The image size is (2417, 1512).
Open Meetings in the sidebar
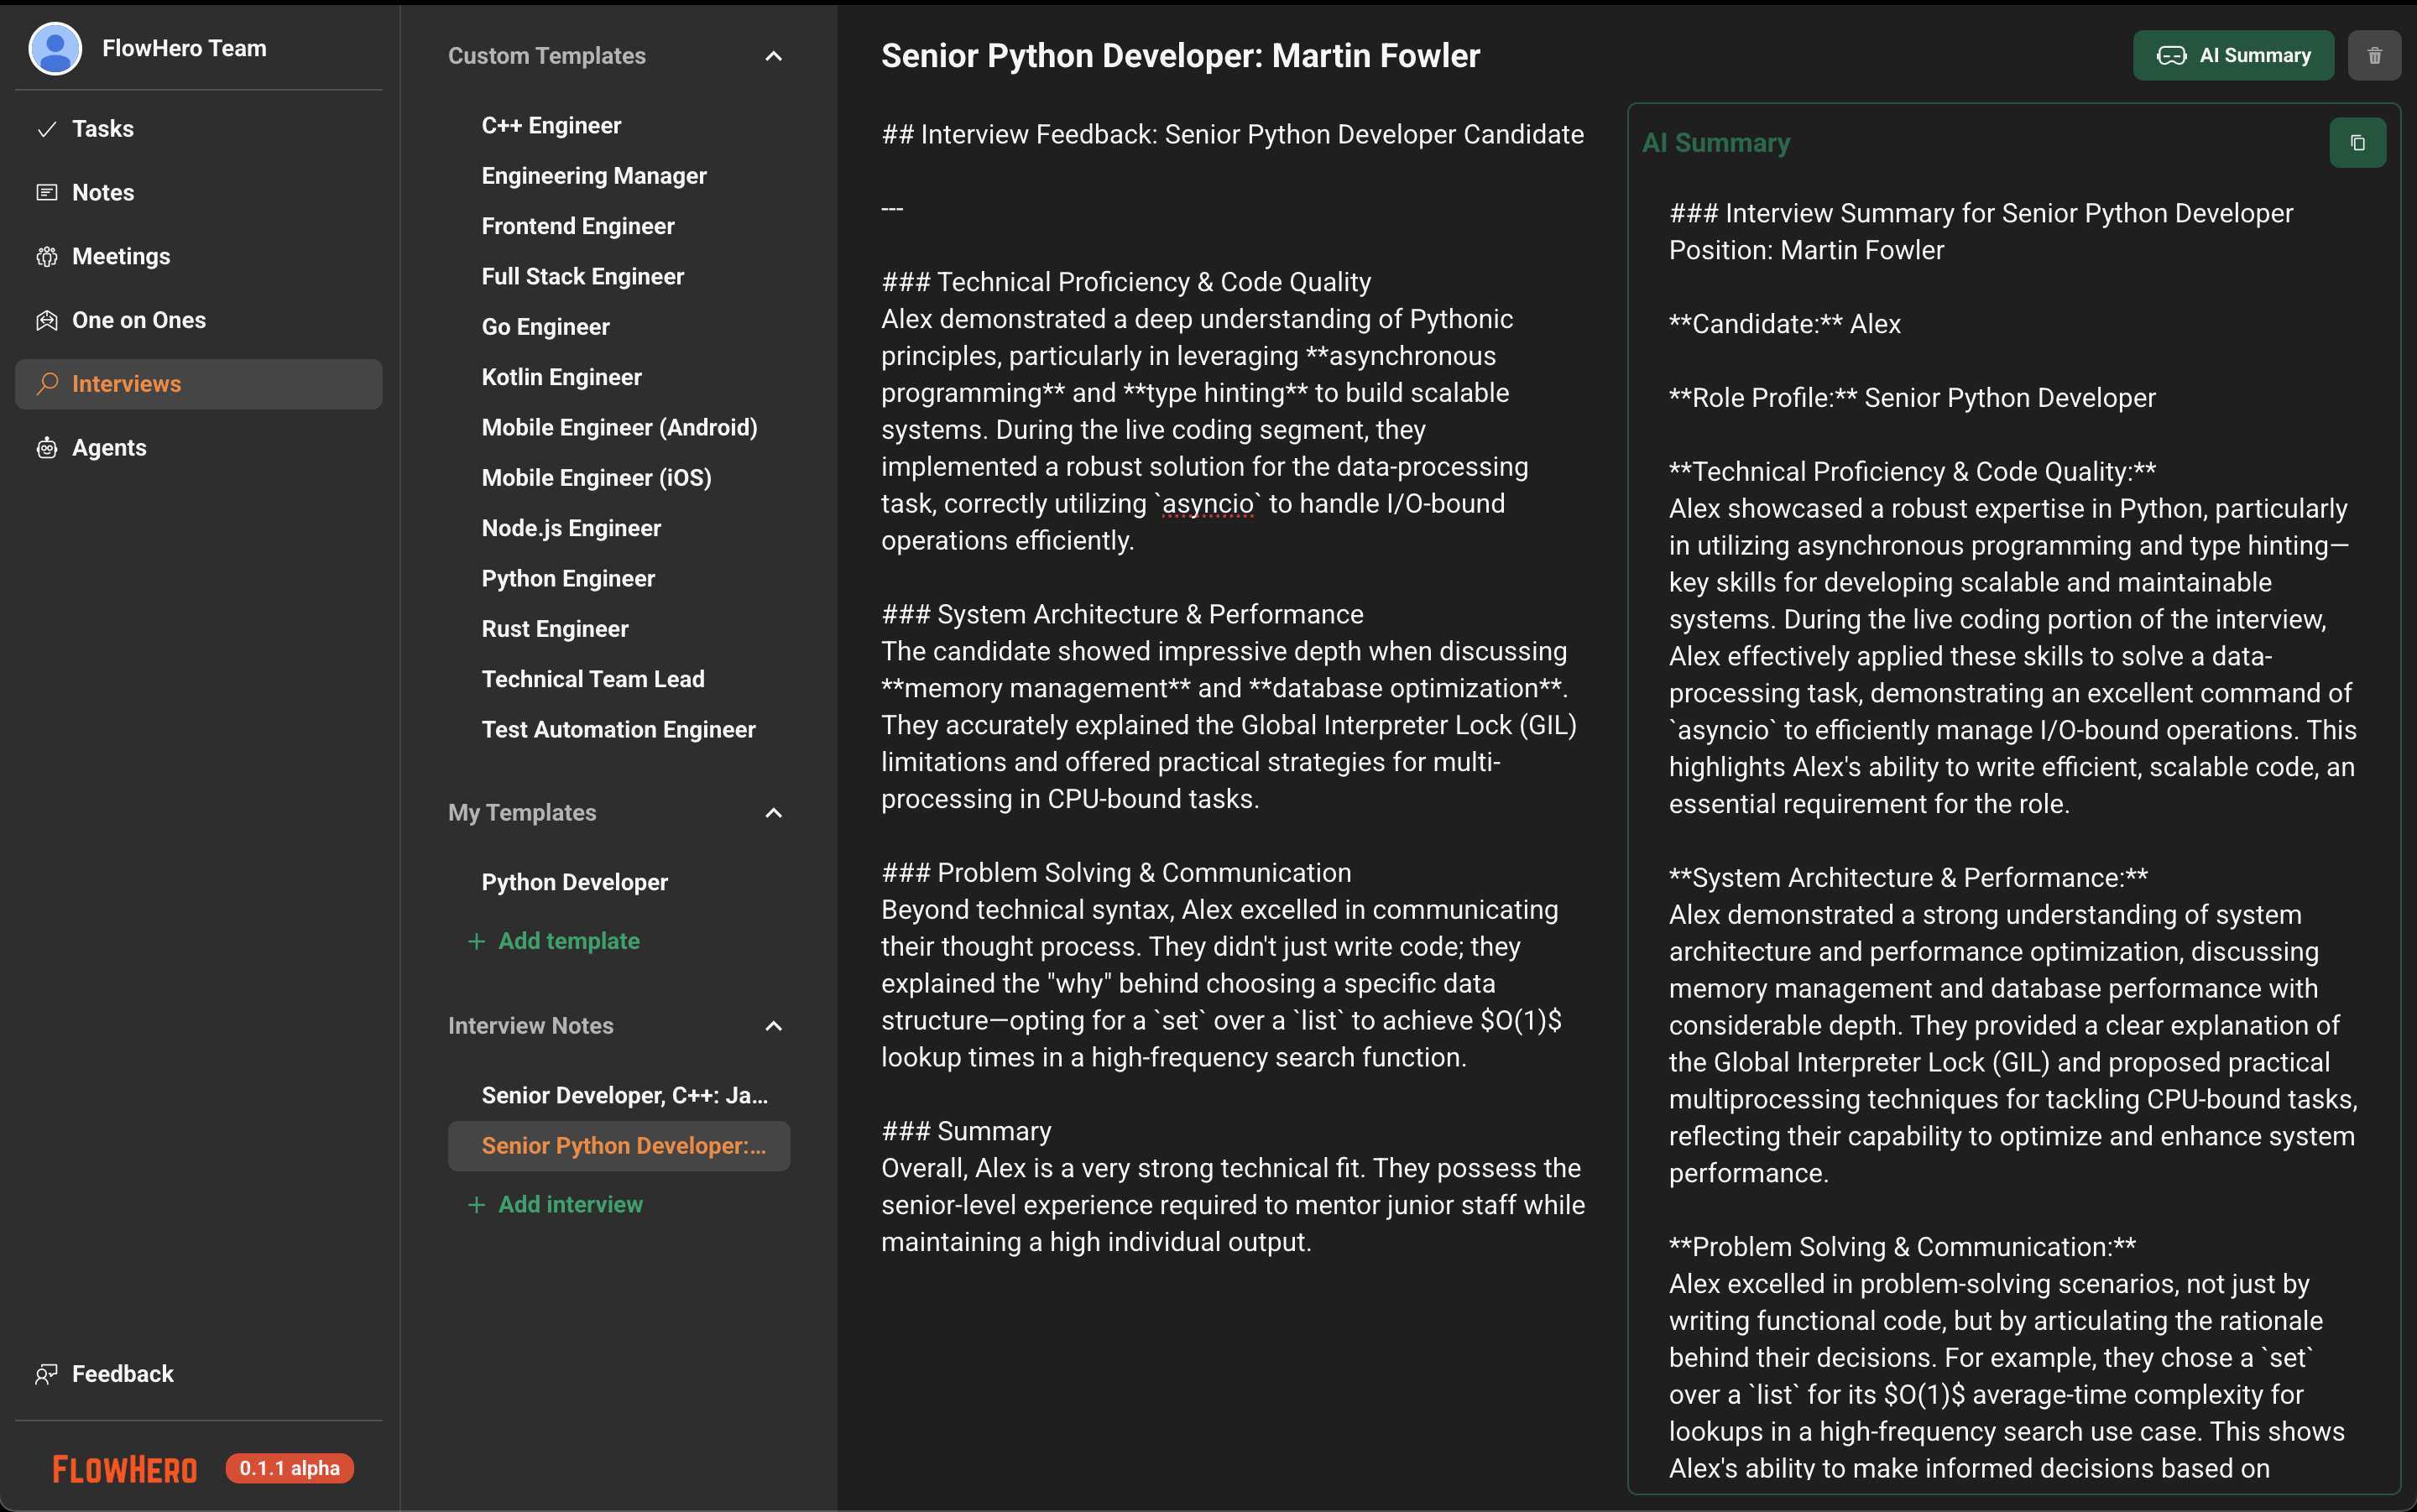(120, 256)
